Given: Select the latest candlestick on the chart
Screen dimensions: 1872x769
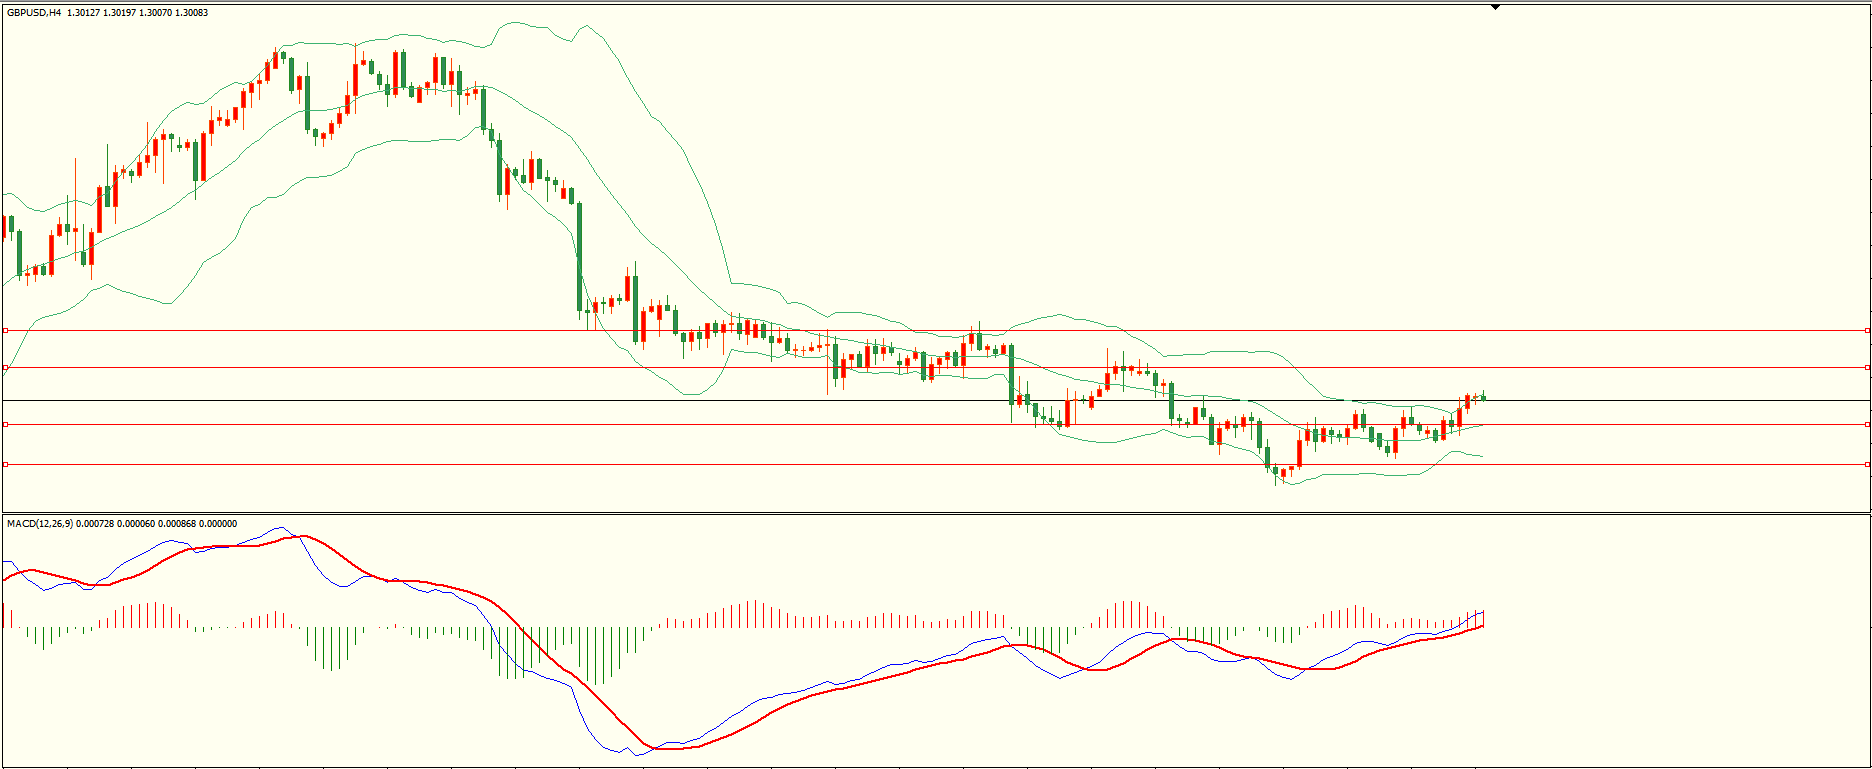Looking at the screenshot, I should pyautogui.click(x=1483, y=398).
